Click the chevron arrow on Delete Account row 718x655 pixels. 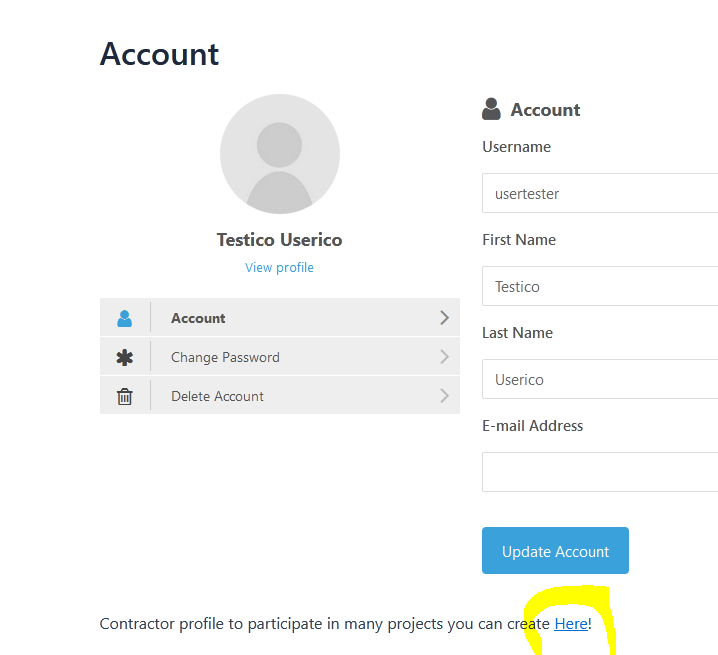pos(444,395)
